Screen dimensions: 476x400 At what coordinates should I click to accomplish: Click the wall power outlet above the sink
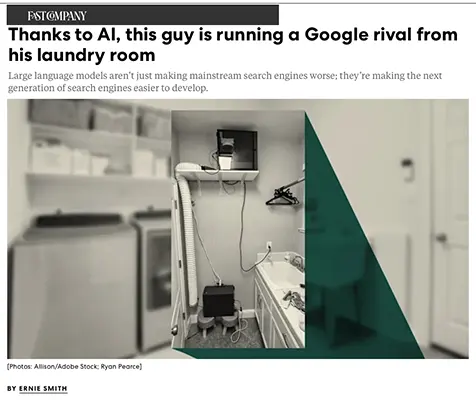[269, 246]
